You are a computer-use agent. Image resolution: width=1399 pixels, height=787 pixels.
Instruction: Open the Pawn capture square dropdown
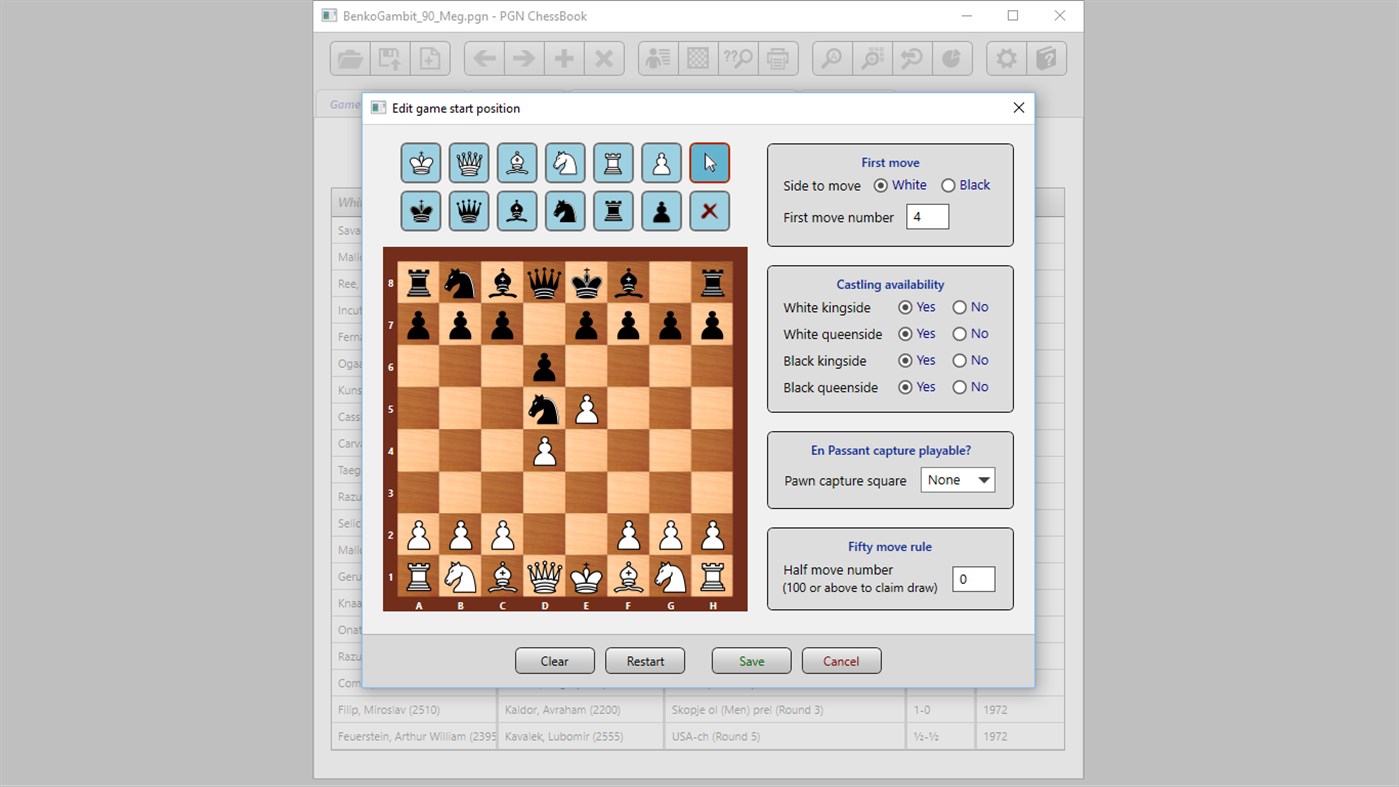957,479
